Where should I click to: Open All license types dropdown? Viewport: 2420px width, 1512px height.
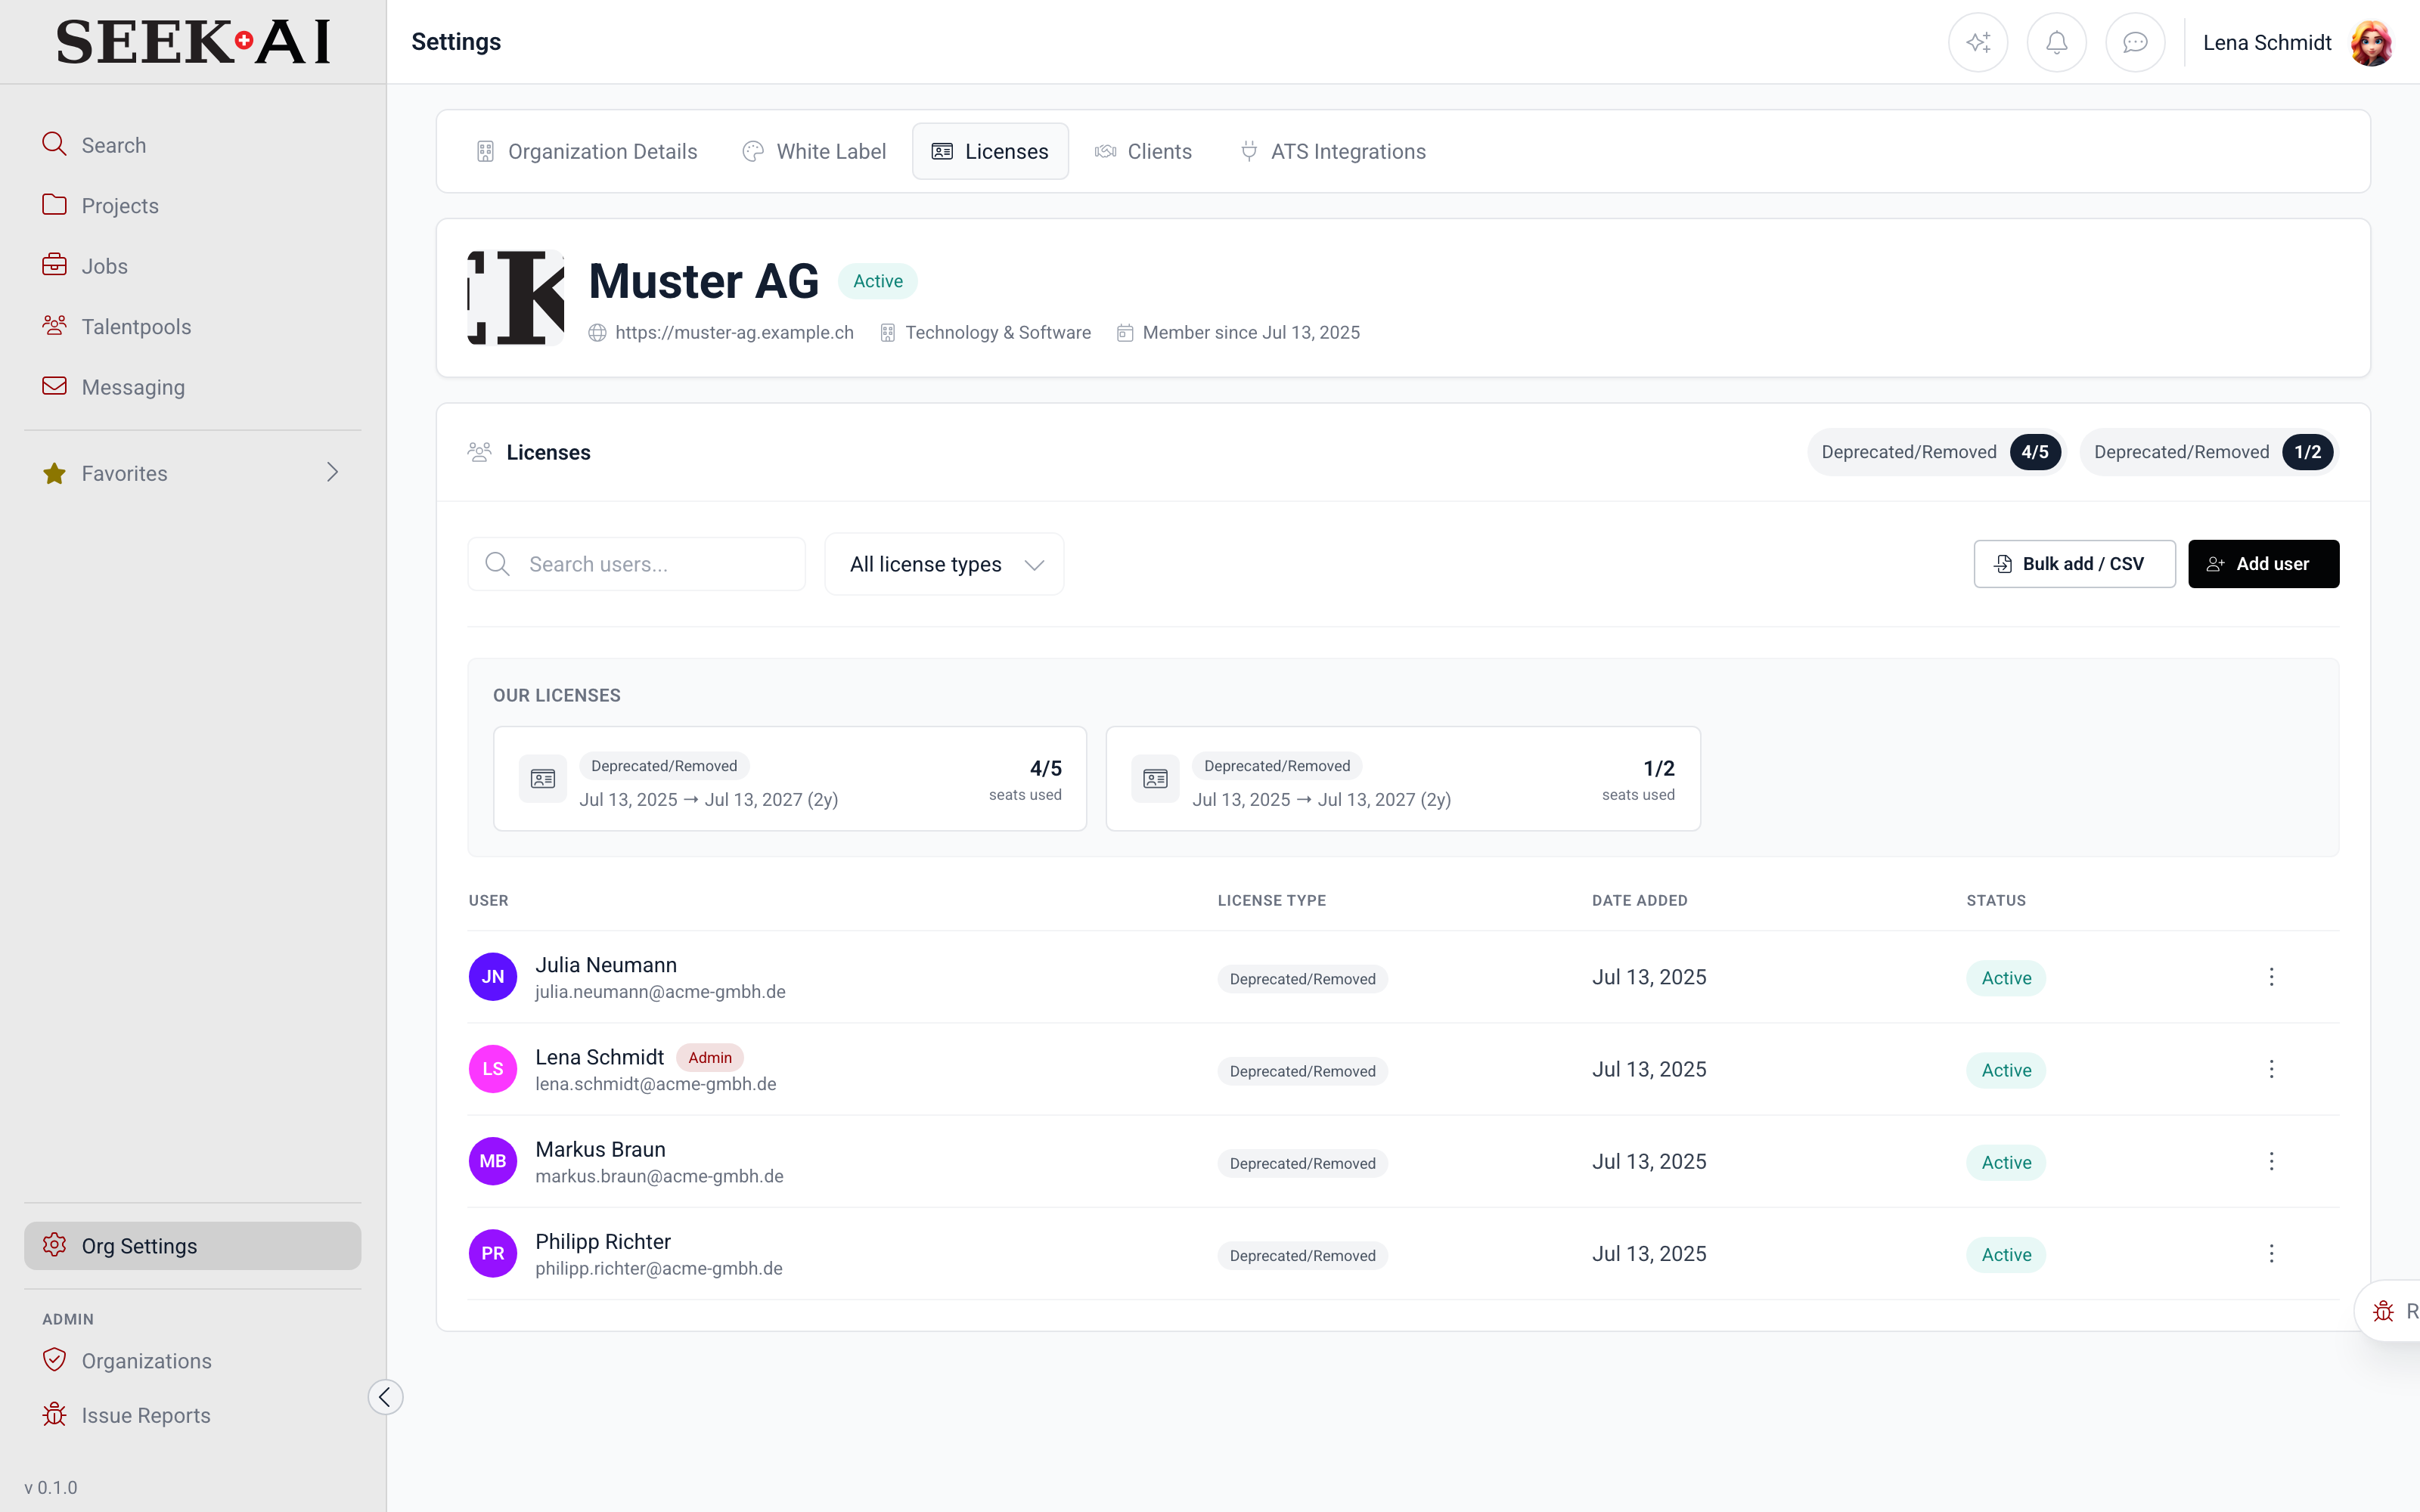coord(944,564)
